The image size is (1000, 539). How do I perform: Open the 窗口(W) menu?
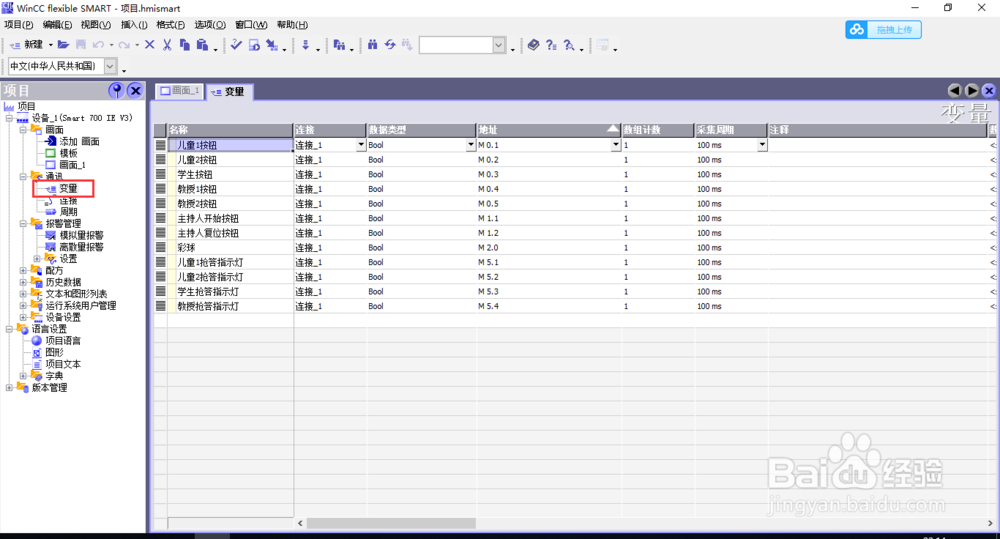tap(251, 25)
